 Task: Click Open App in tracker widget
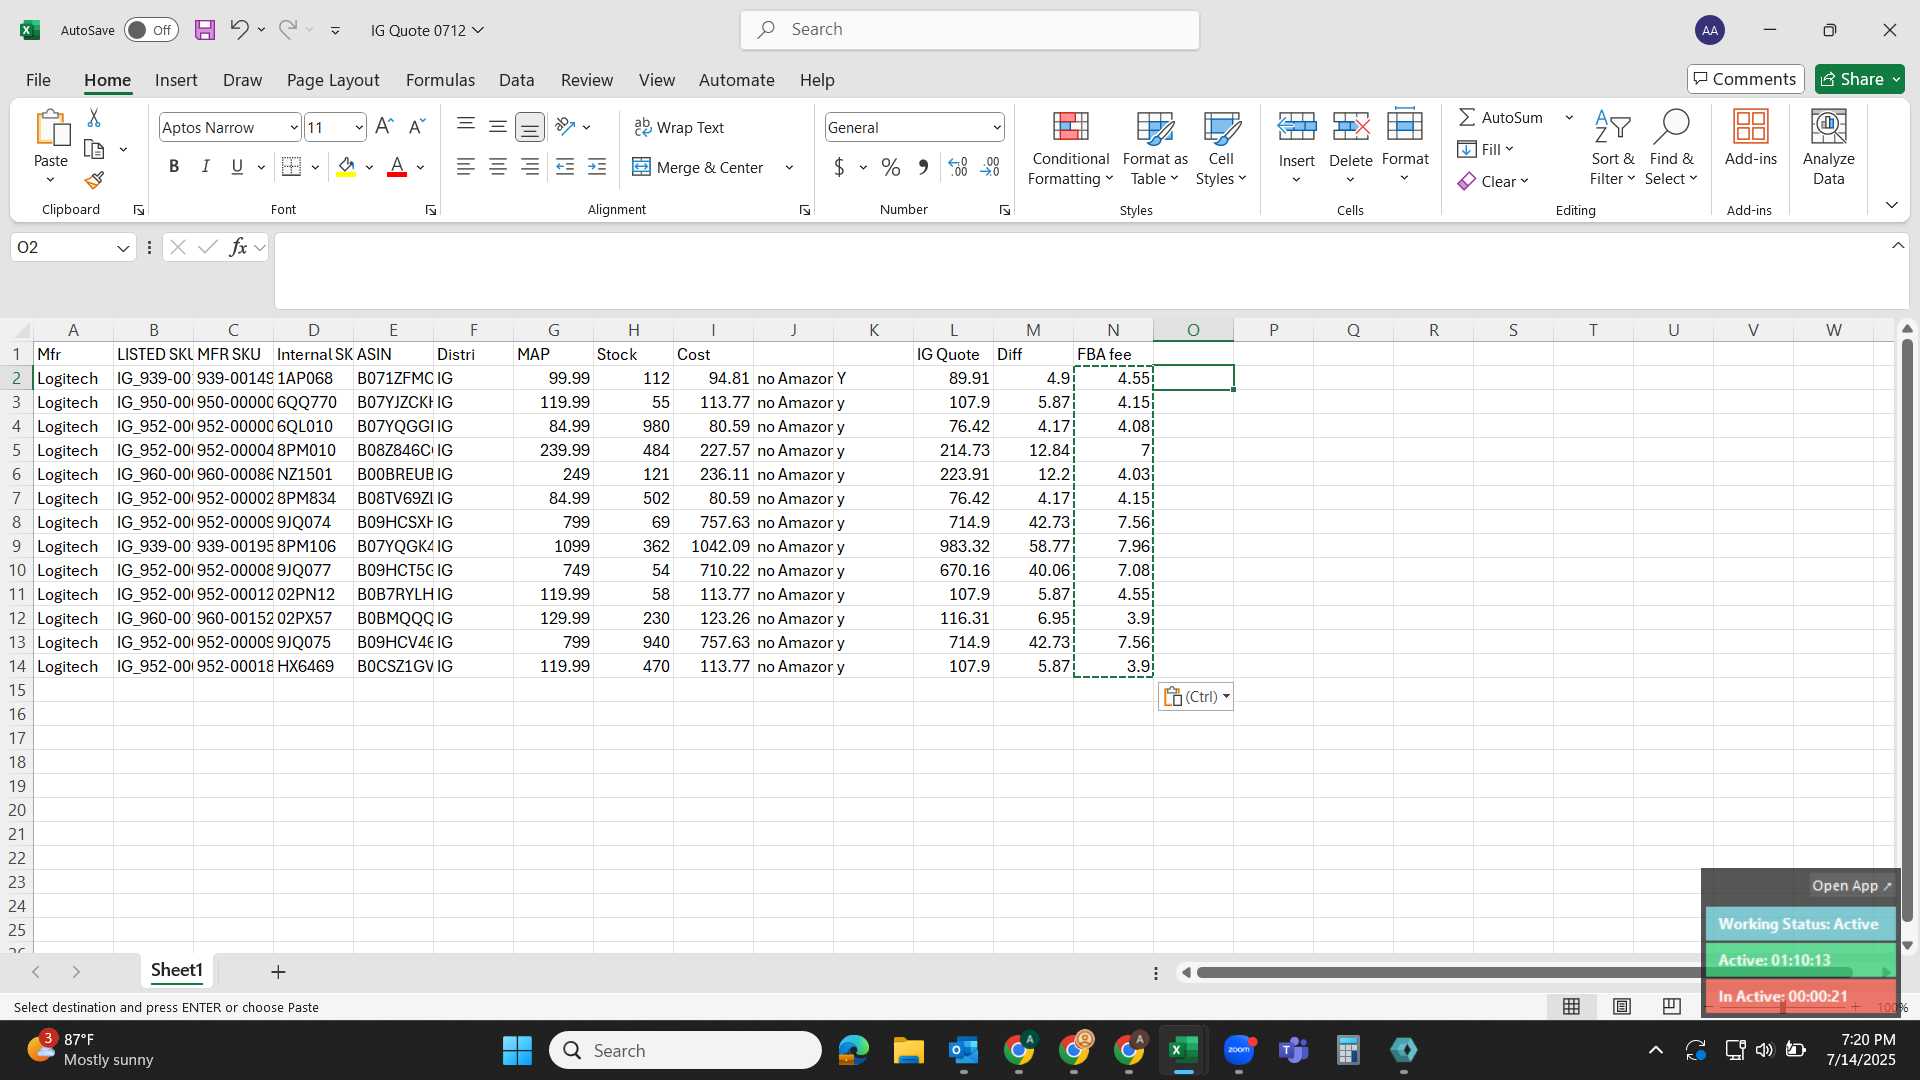pos(1852,886)
